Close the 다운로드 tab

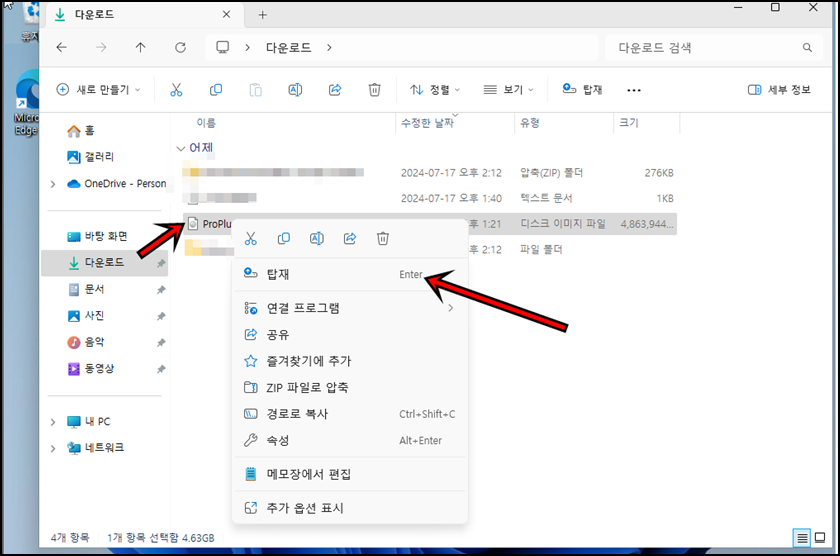(227, 14)
